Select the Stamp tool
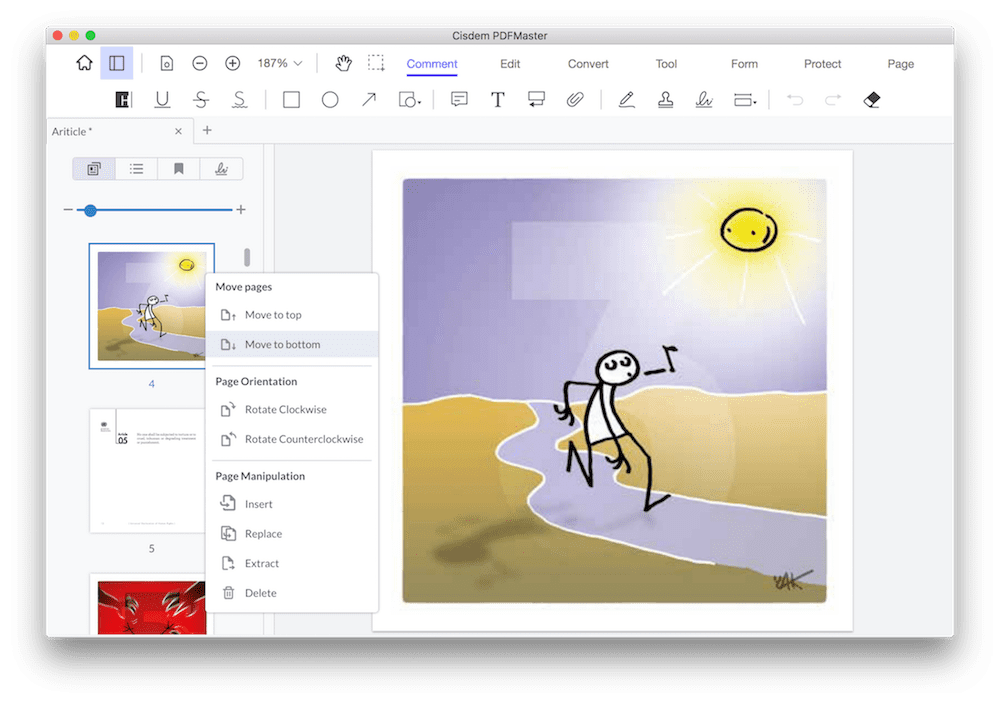Viewport: 1000px width, 703px height. [665, 100]
